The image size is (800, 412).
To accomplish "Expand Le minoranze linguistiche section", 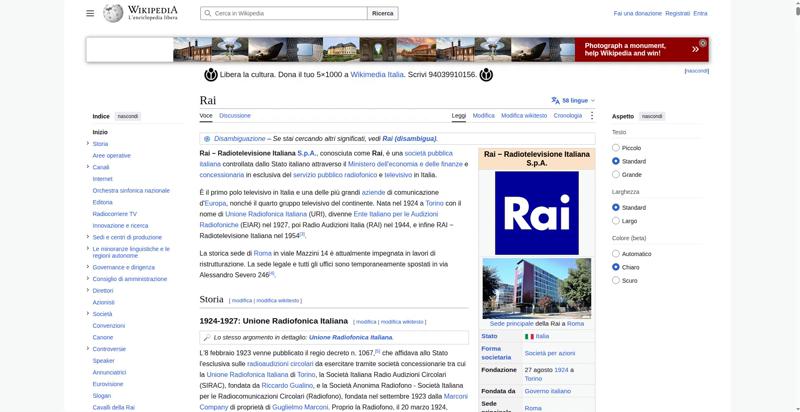I will 88,248.
